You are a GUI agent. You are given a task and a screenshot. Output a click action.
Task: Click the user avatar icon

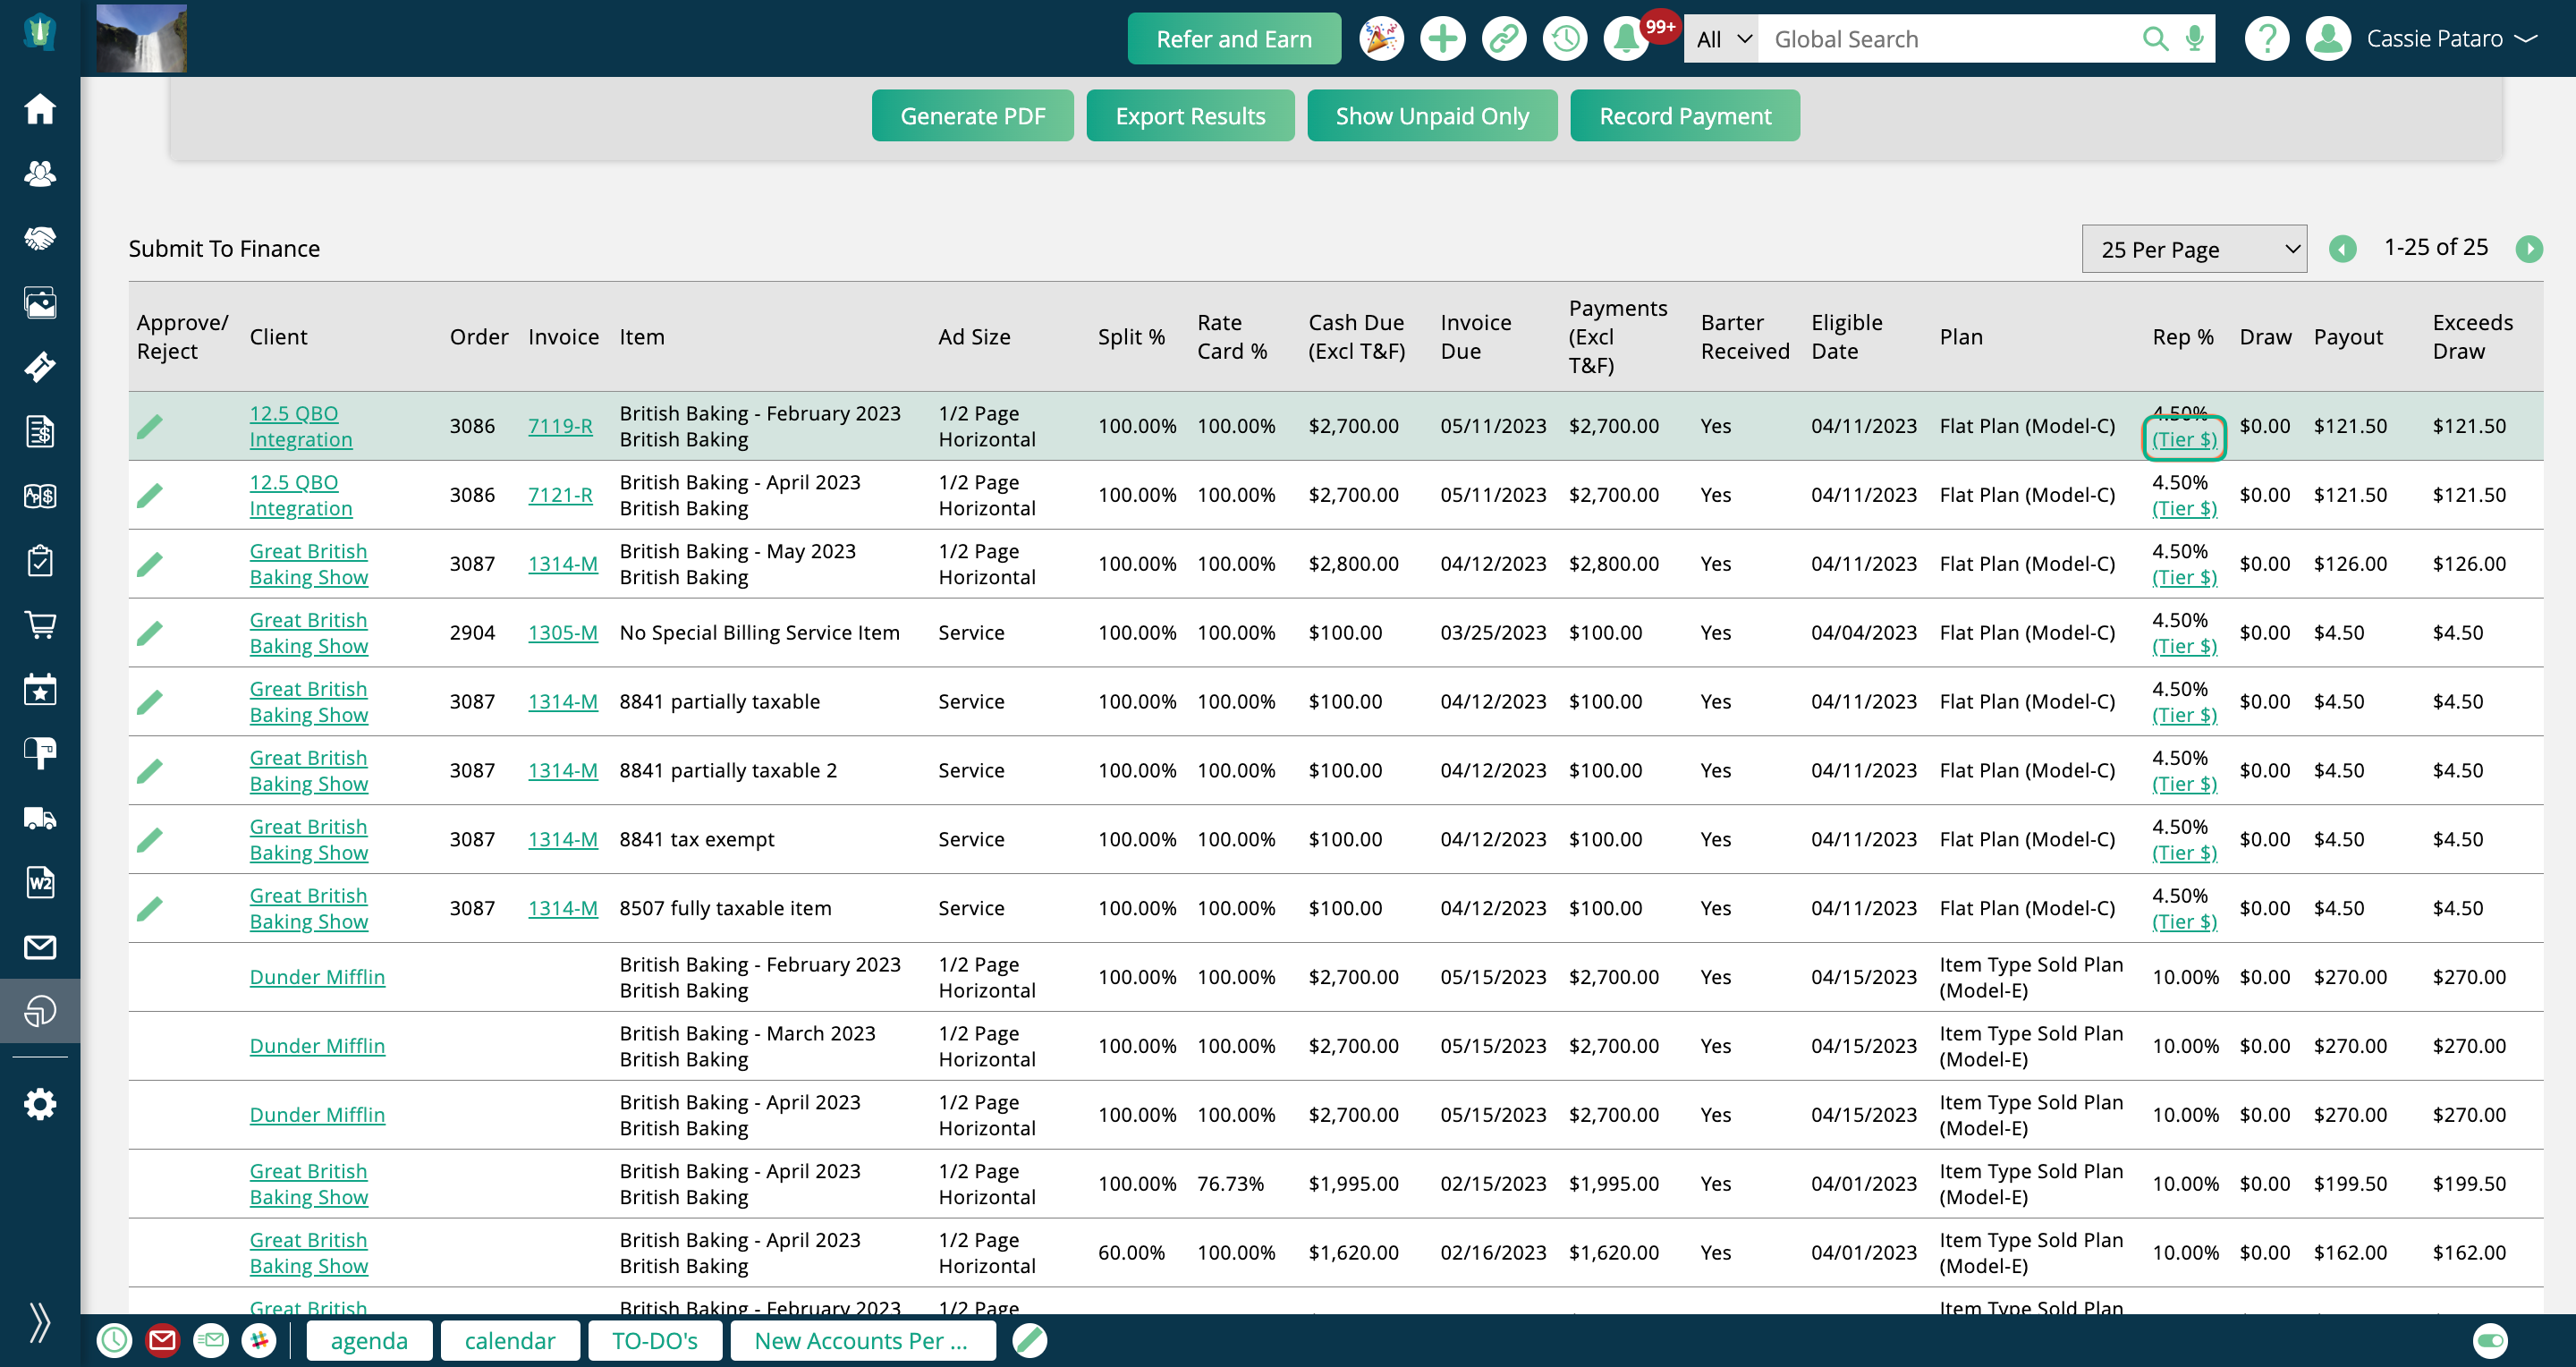[2328, 39]
